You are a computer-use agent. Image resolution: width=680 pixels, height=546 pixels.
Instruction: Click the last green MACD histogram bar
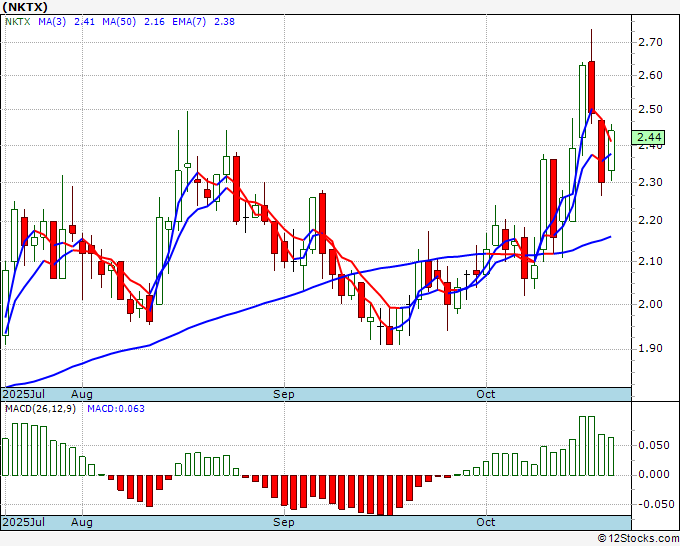[x=611, y=456]
